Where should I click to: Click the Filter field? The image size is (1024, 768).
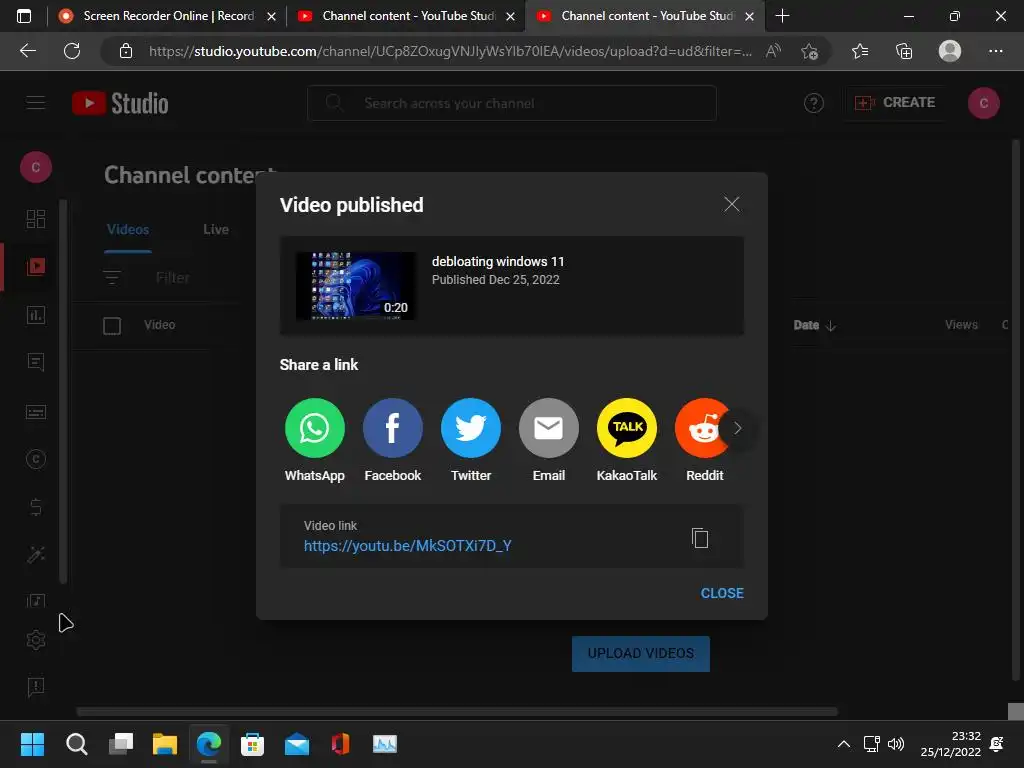[172, 278]
